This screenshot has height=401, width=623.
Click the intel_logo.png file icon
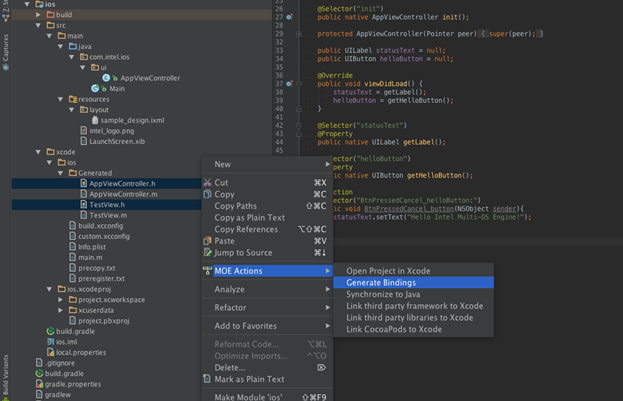click(x=83, y=130)
